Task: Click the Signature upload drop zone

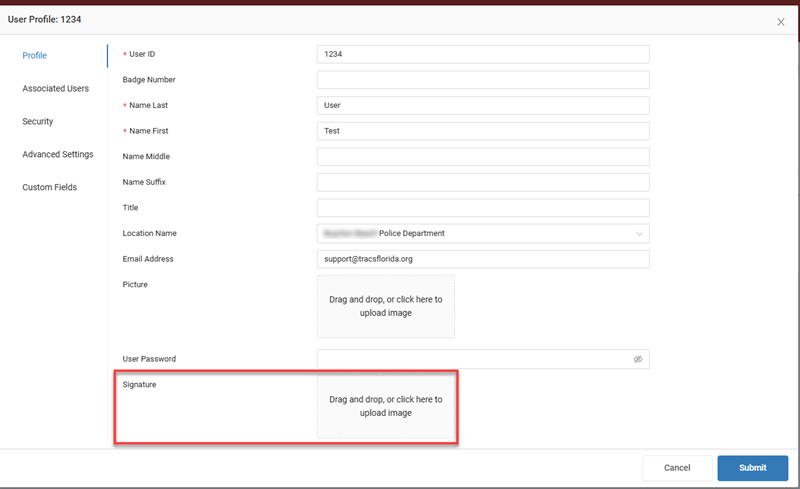Action: [x=386, y=406]
